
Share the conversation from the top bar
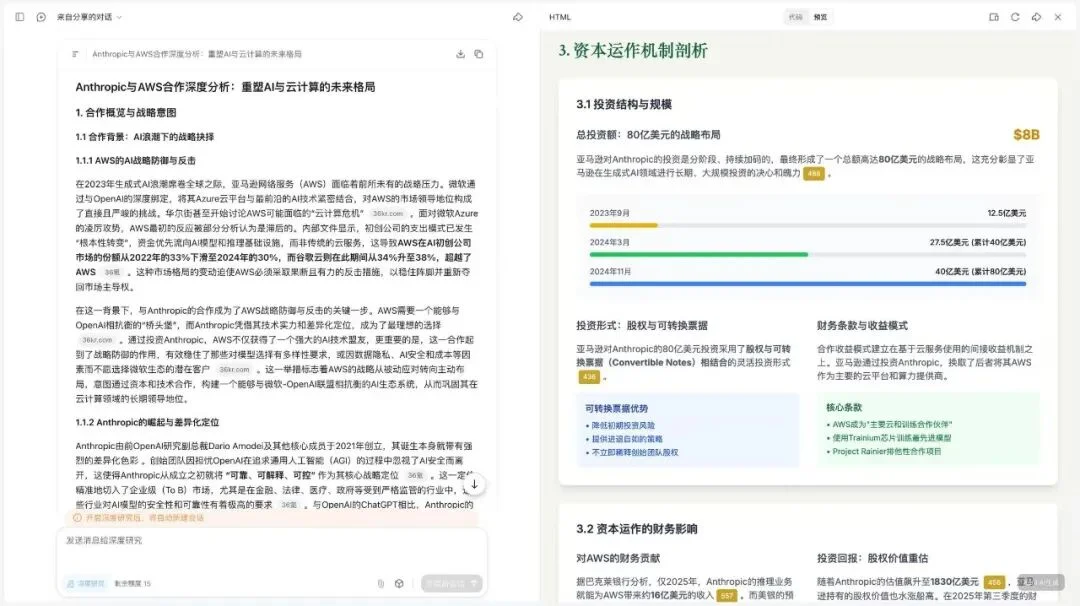[516, 17]
